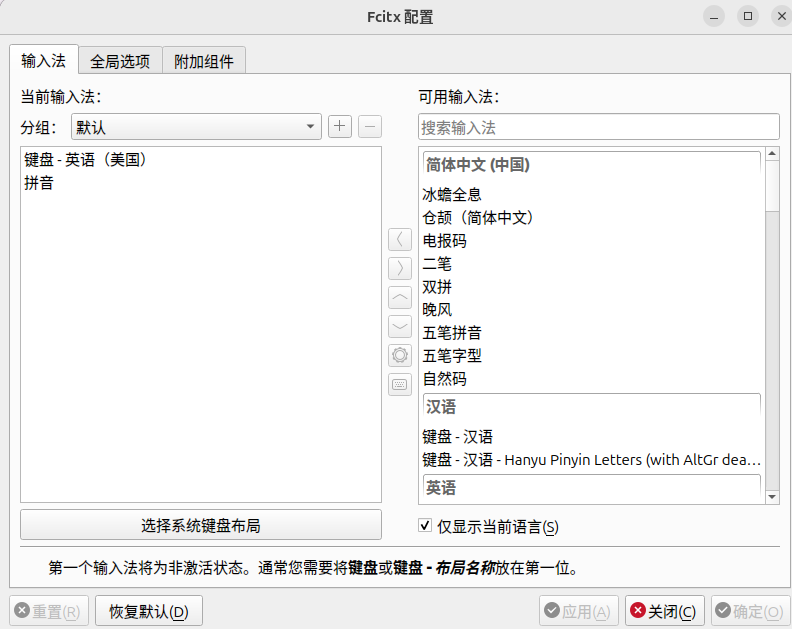Image resolution: width=792 pixels, height=629 pixels.
Task: Switch to the 全局选项 tab
Action: [120, 61]
